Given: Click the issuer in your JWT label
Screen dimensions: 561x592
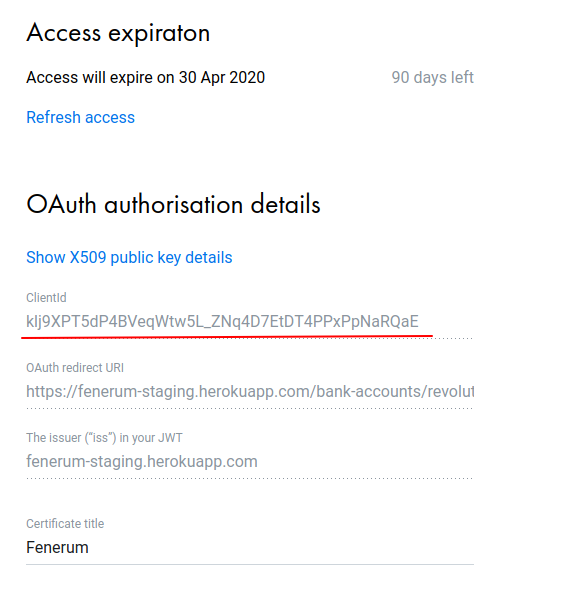Looking at the screenshot, I should click(x=104, y=438).
